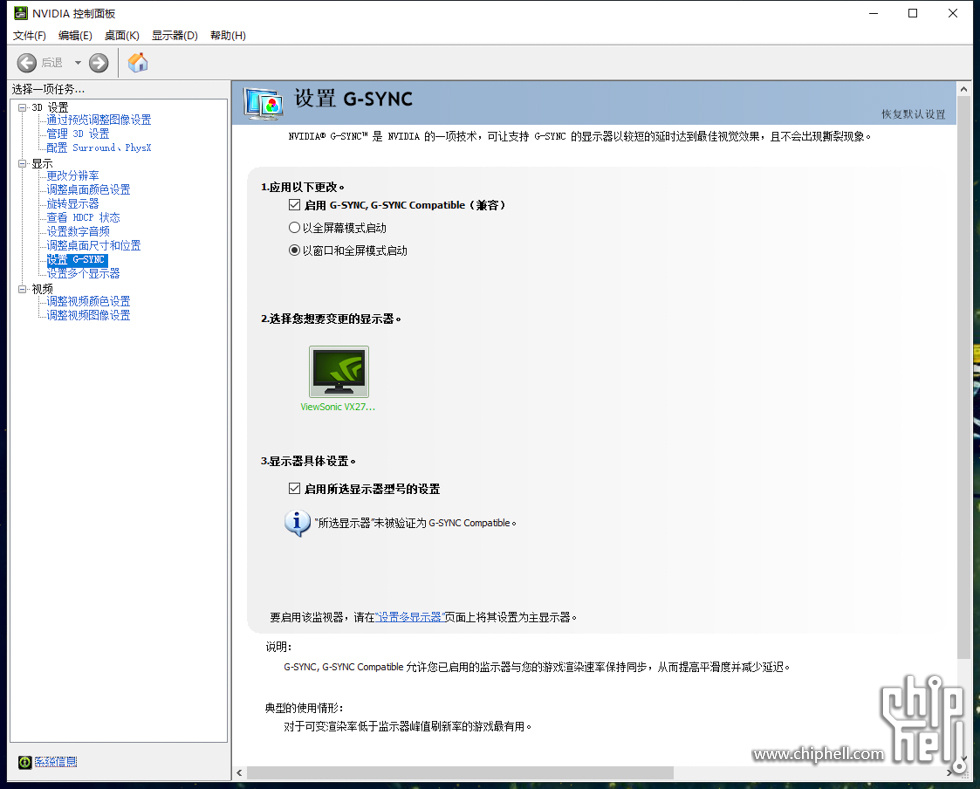The height and width of the screenshot is (789, 980).
Task: Open the 文件(F) menu
Action: 29,36
